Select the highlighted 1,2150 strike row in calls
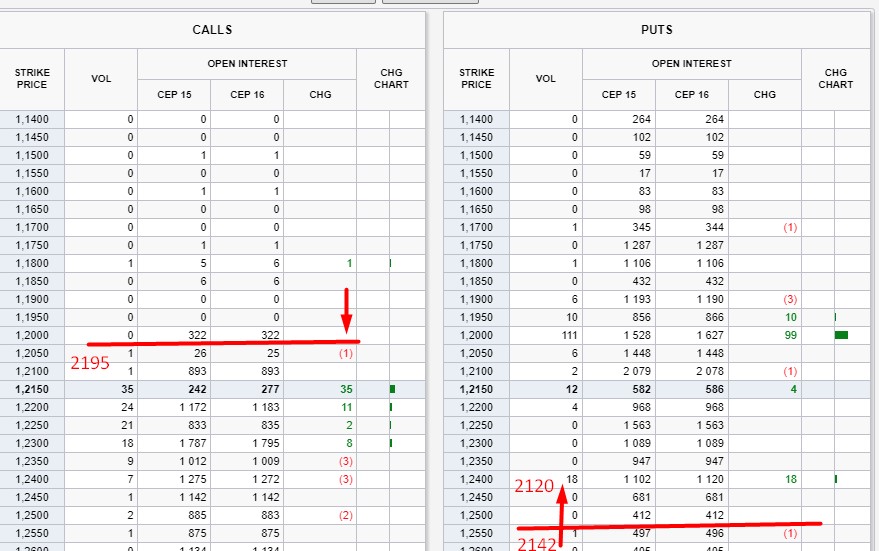Screen dimensions: 879x551 click(212, 389)
